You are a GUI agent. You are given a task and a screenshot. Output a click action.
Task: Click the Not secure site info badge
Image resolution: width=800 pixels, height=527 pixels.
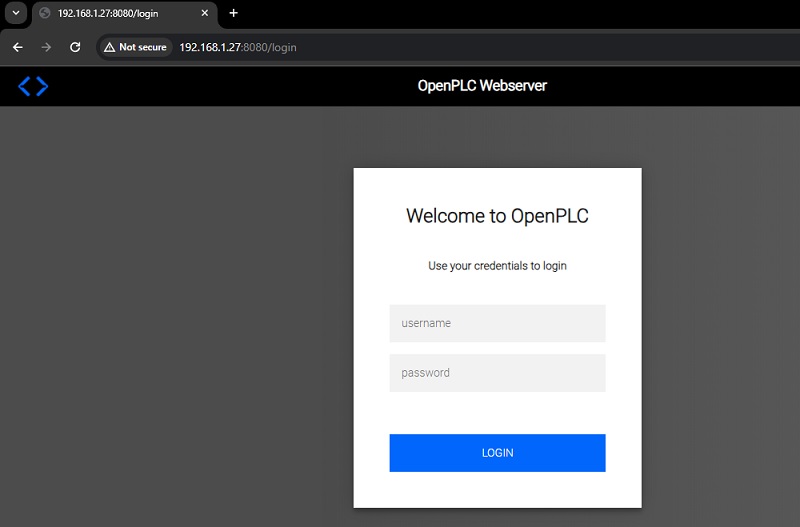[135, 47]
